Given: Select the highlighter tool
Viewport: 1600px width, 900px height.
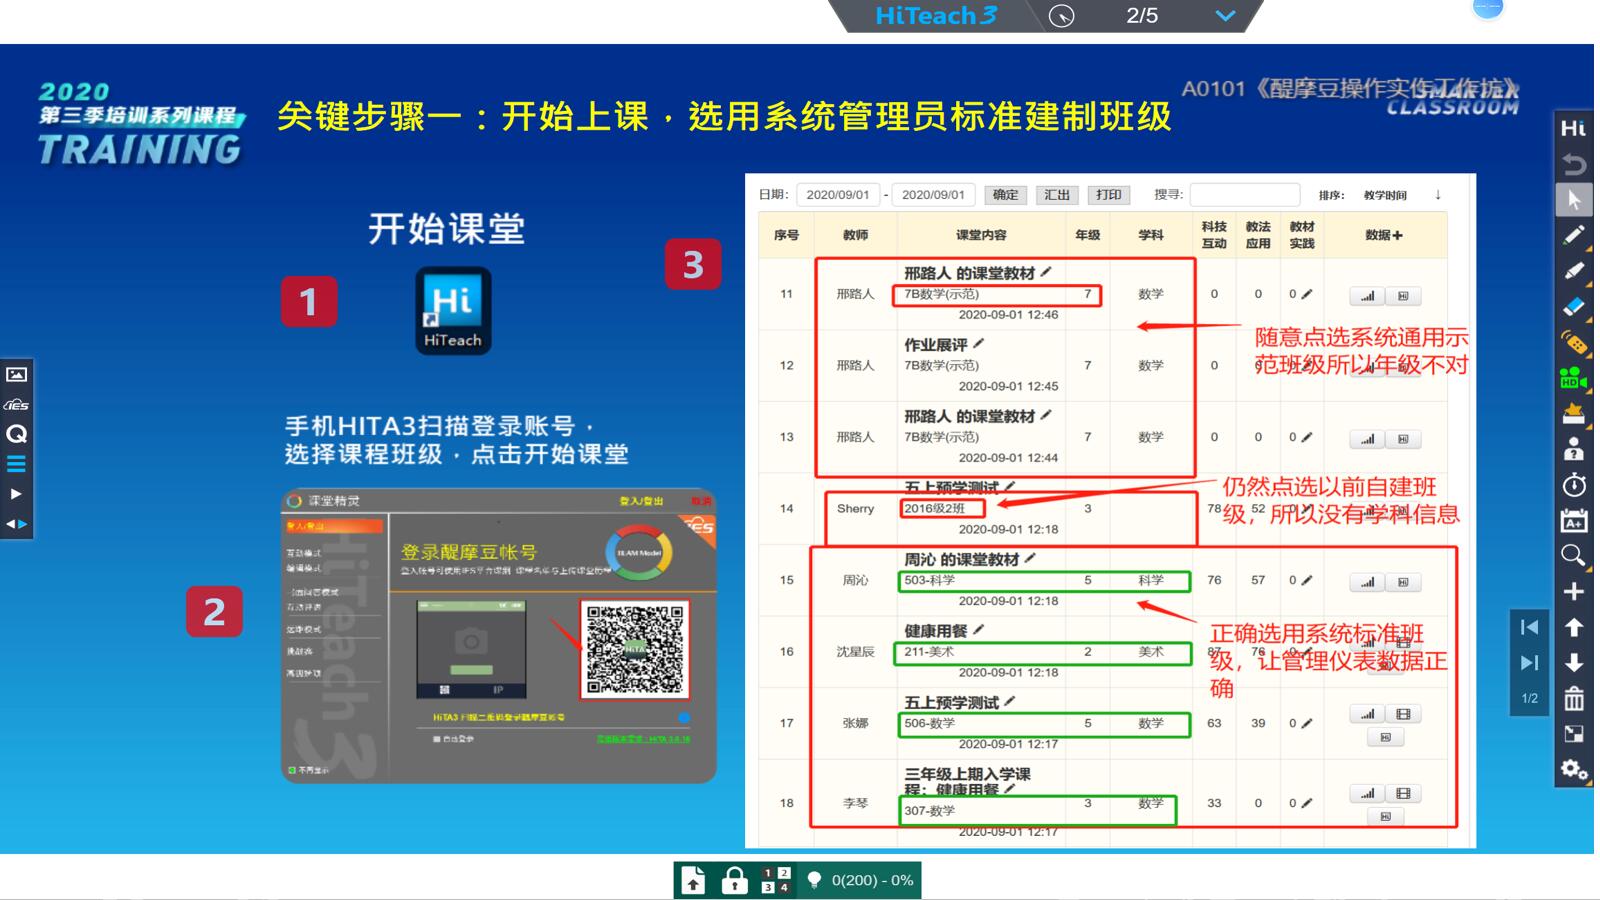Looking at the screenshot, I should pos(1574,272).
